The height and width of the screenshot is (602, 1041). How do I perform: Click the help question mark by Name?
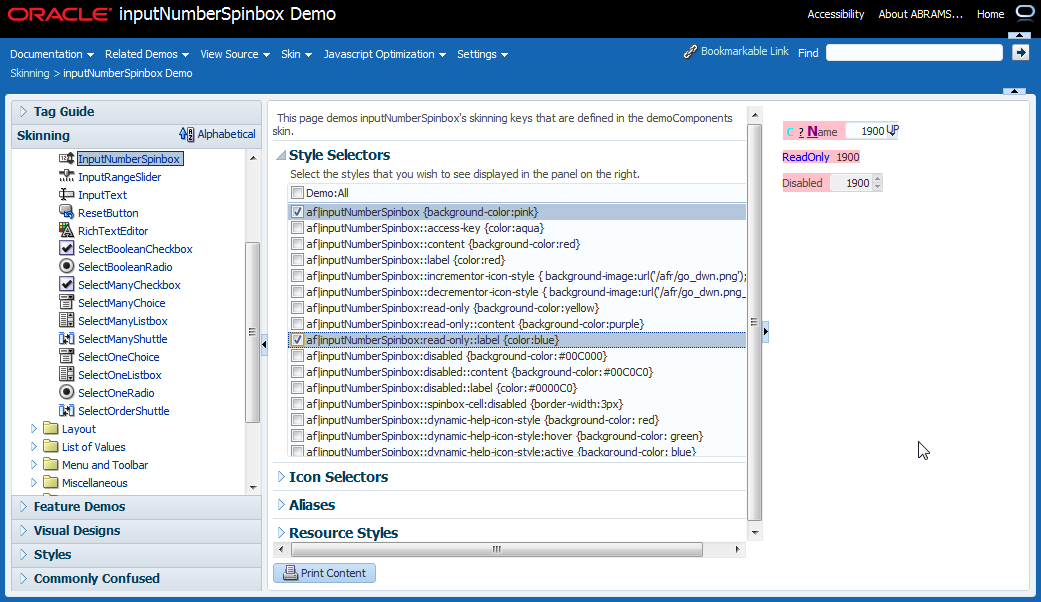(x=801, y=131)
